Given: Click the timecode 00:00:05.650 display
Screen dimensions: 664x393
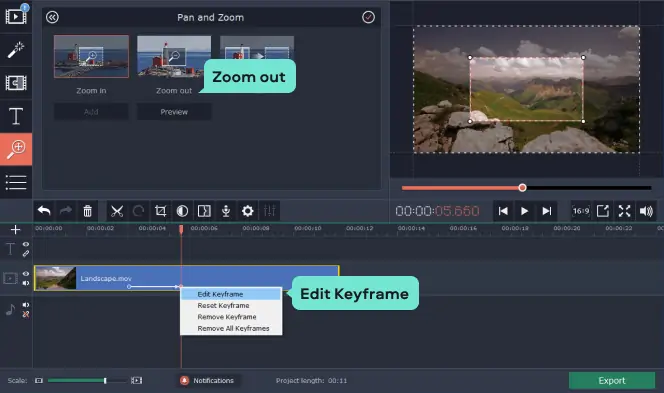Looking at the screenshot, I should [437, 211].
